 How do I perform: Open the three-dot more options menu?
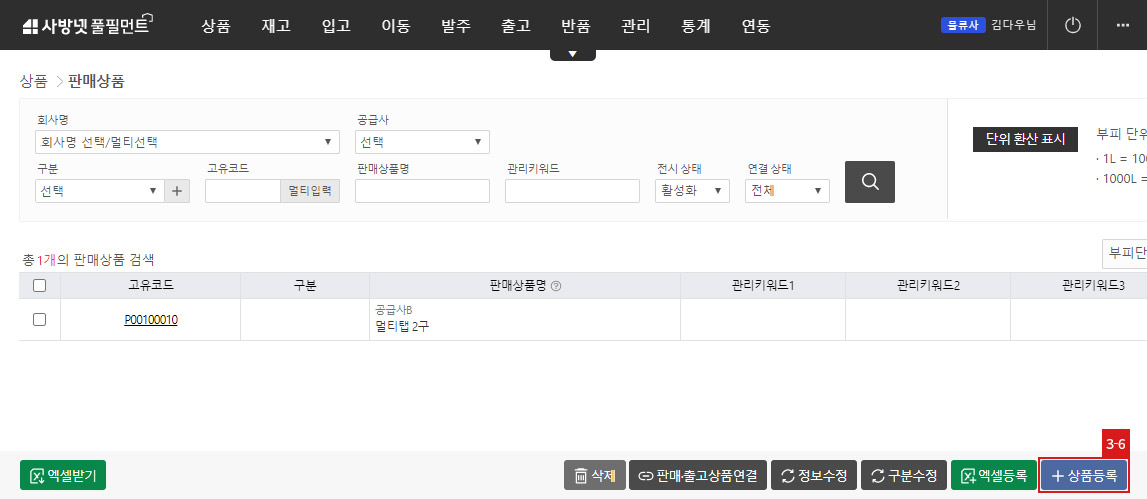pyautogui.click(x=1123, y=26)
